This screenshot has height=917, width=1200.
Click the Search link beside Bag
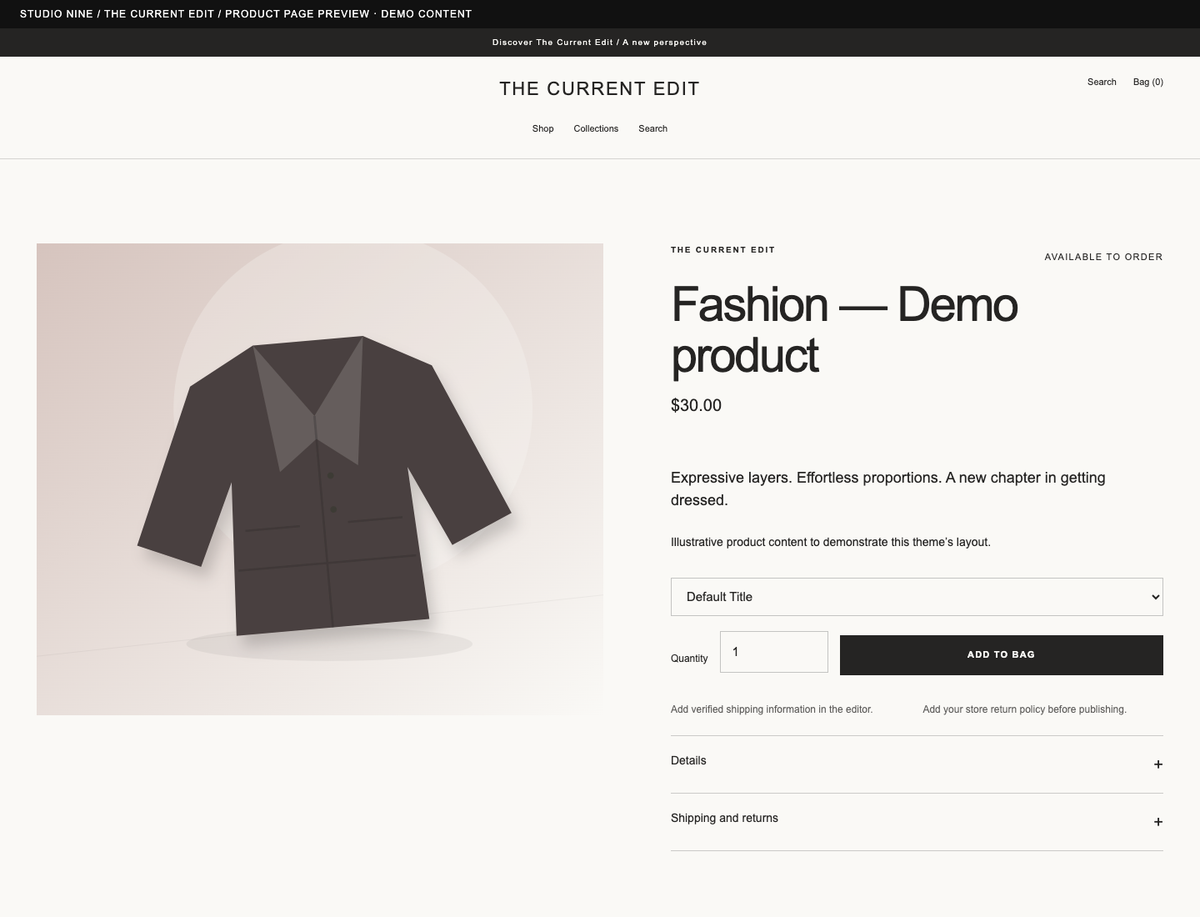point(1102,82)
